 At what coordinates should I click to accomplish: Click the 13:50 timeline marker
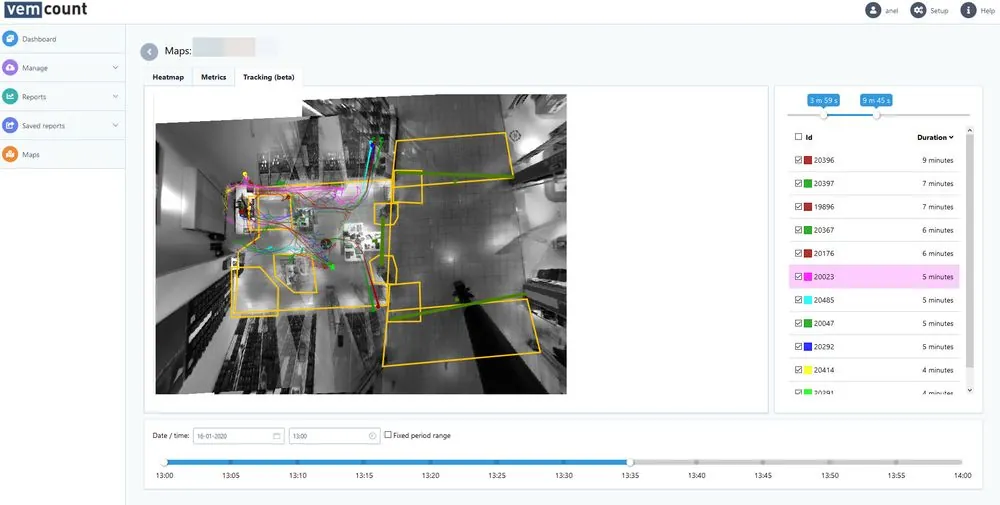coord(829,462)
